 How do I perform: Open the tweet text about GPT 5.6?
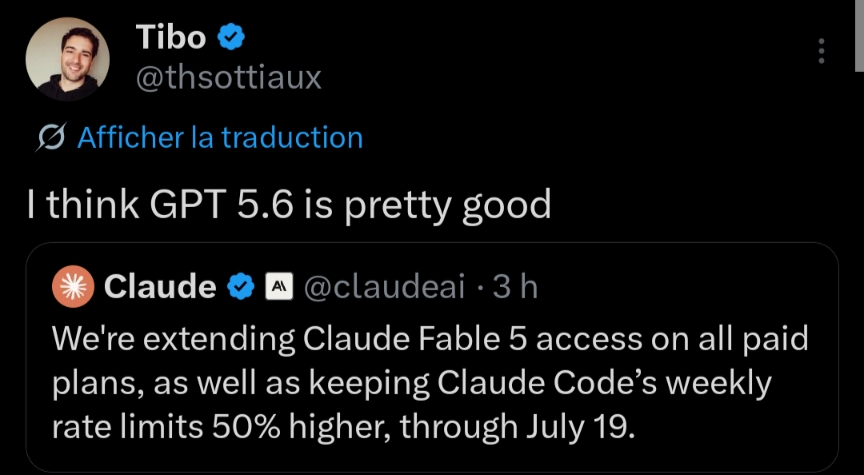coord(289,204)
